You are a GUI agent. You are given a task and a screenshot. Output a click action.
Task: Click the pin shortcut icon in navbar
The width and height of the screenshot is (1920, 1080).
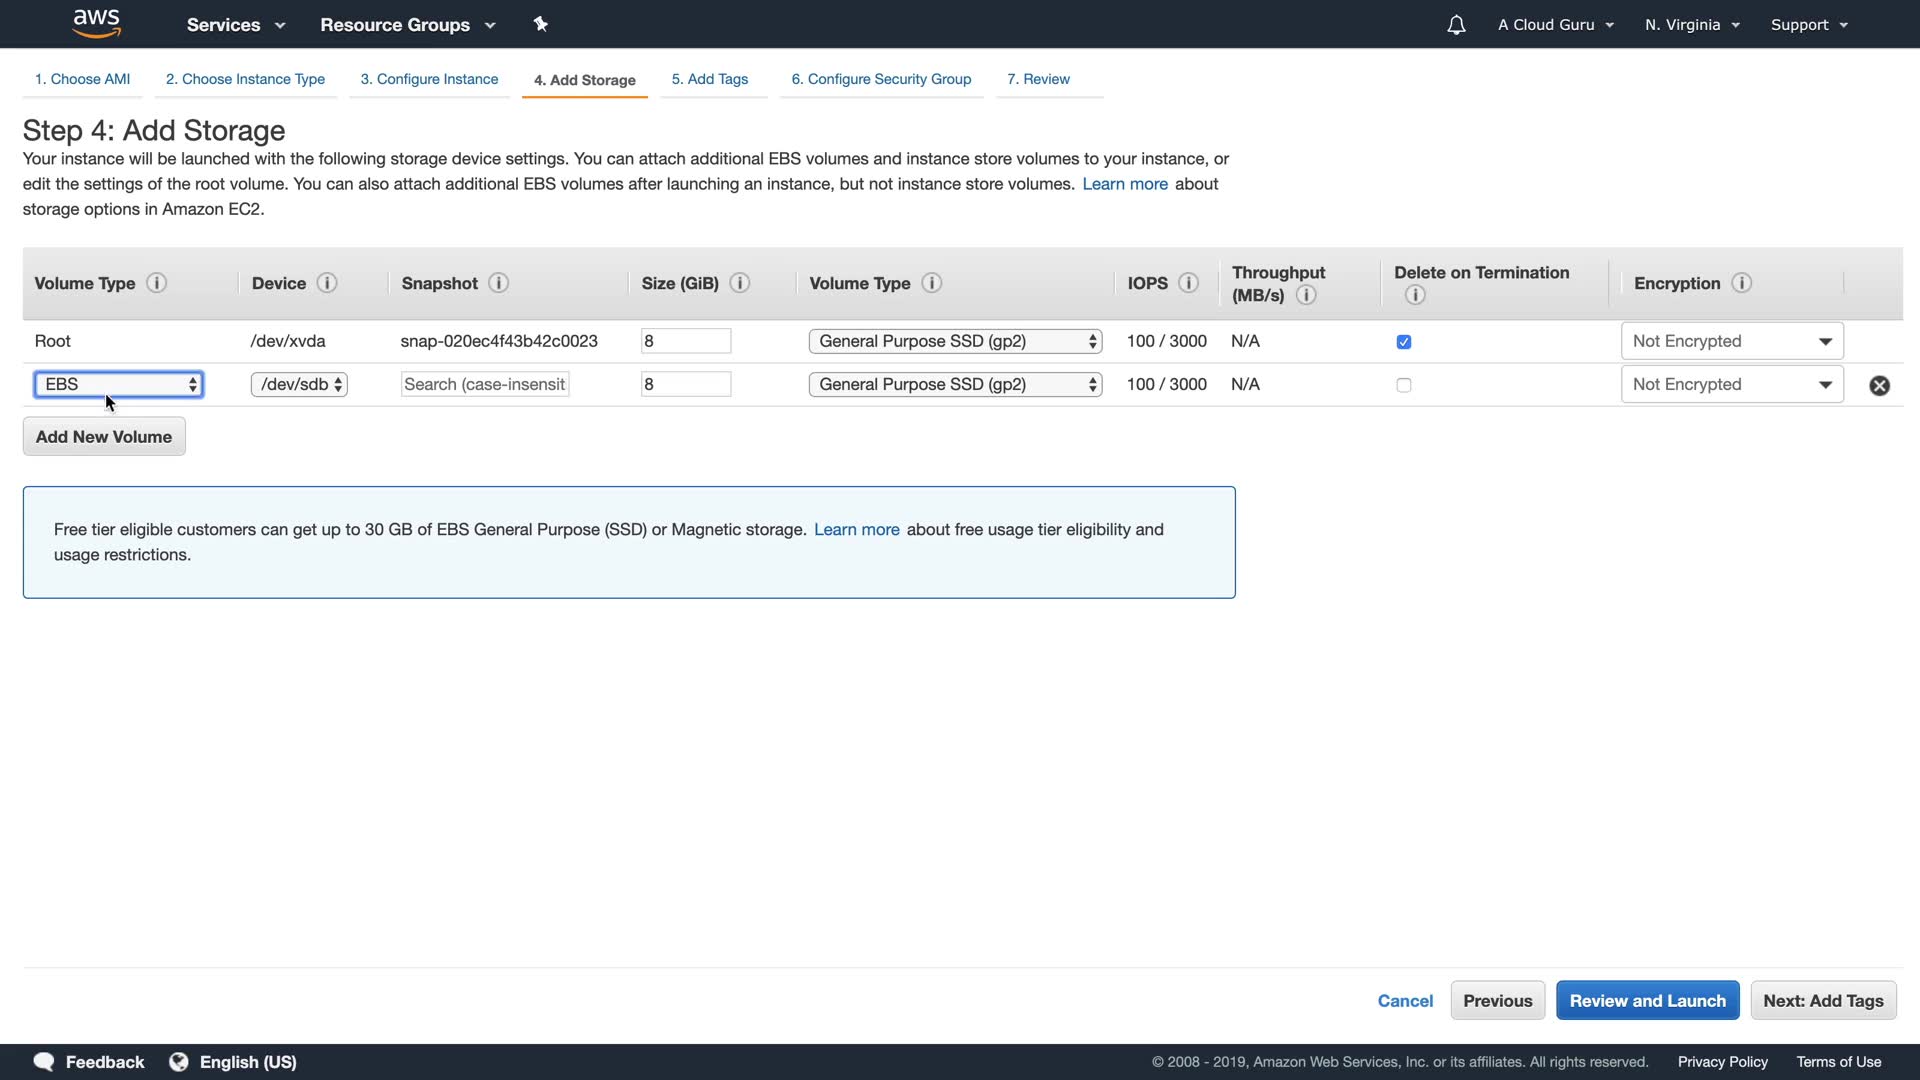(540, 24)
